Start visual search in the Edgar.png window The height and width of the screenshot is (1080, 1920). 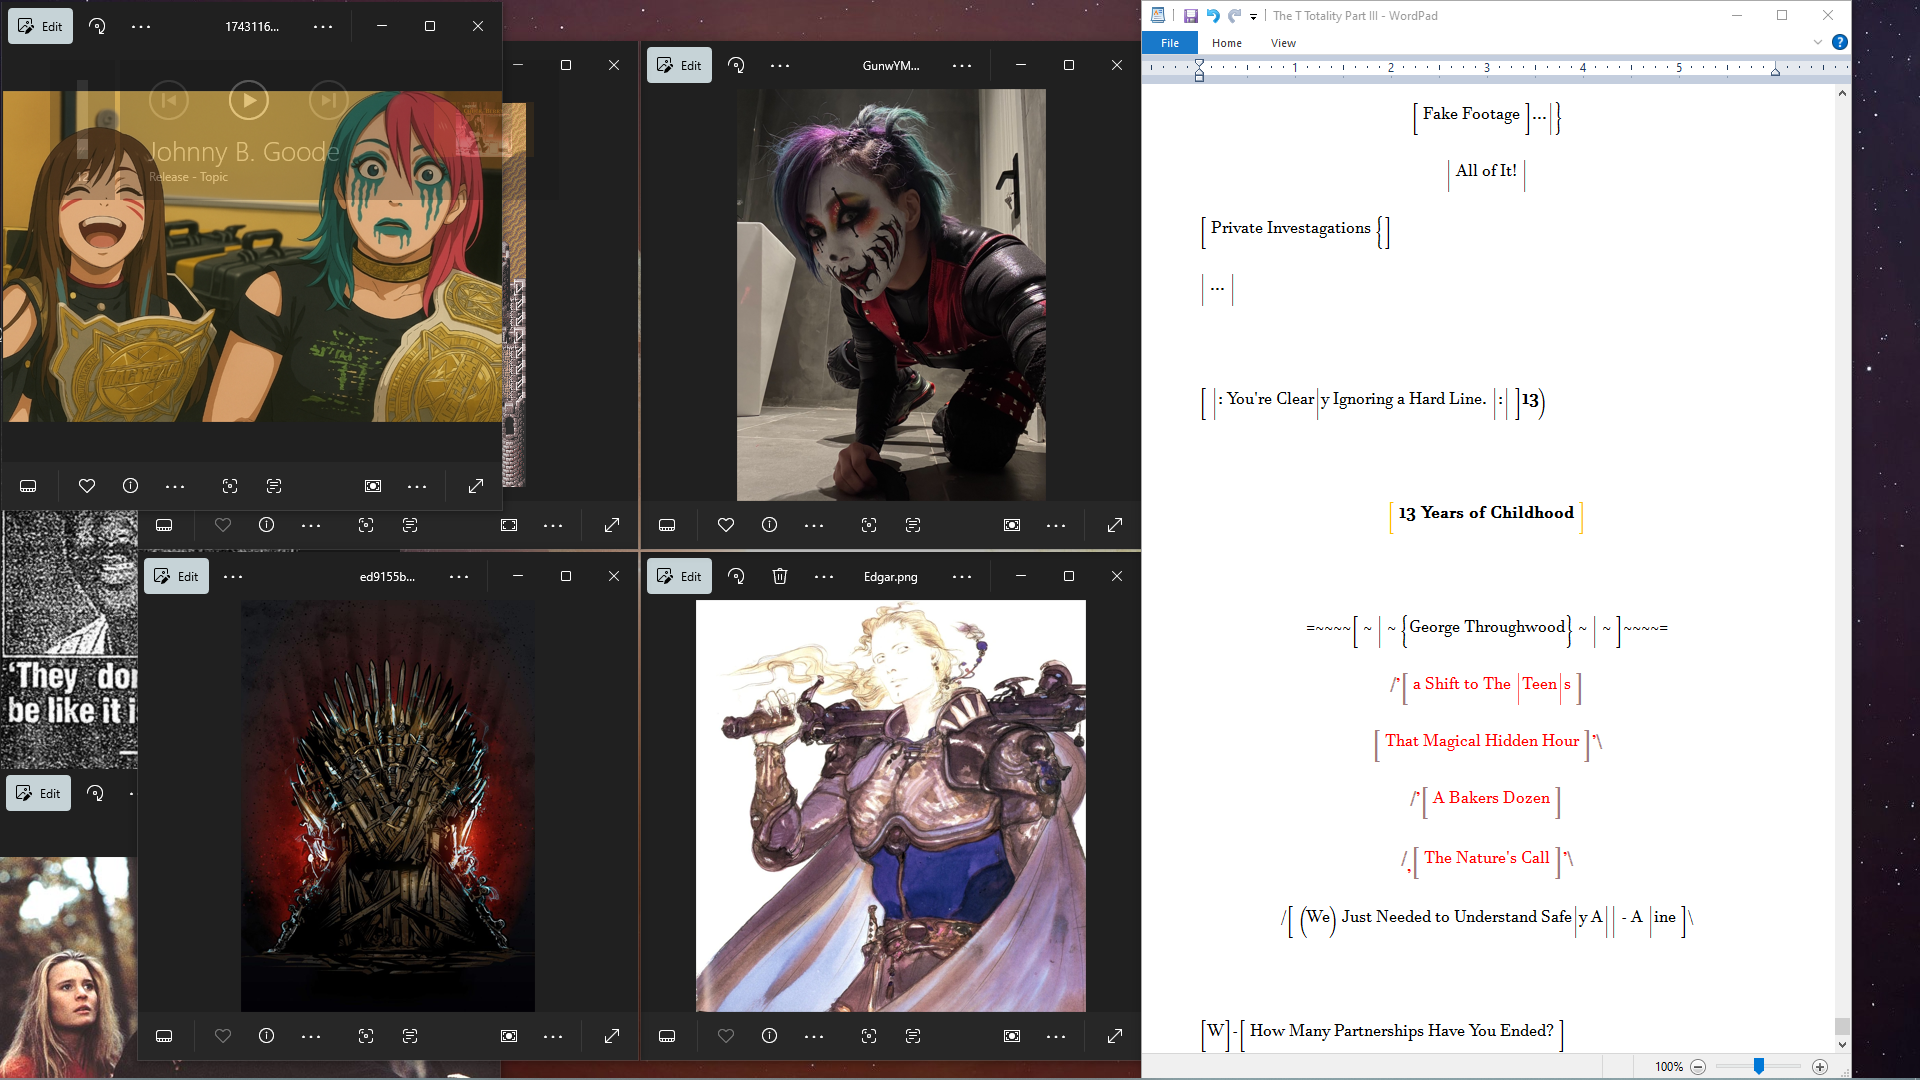pos(869,1036)
